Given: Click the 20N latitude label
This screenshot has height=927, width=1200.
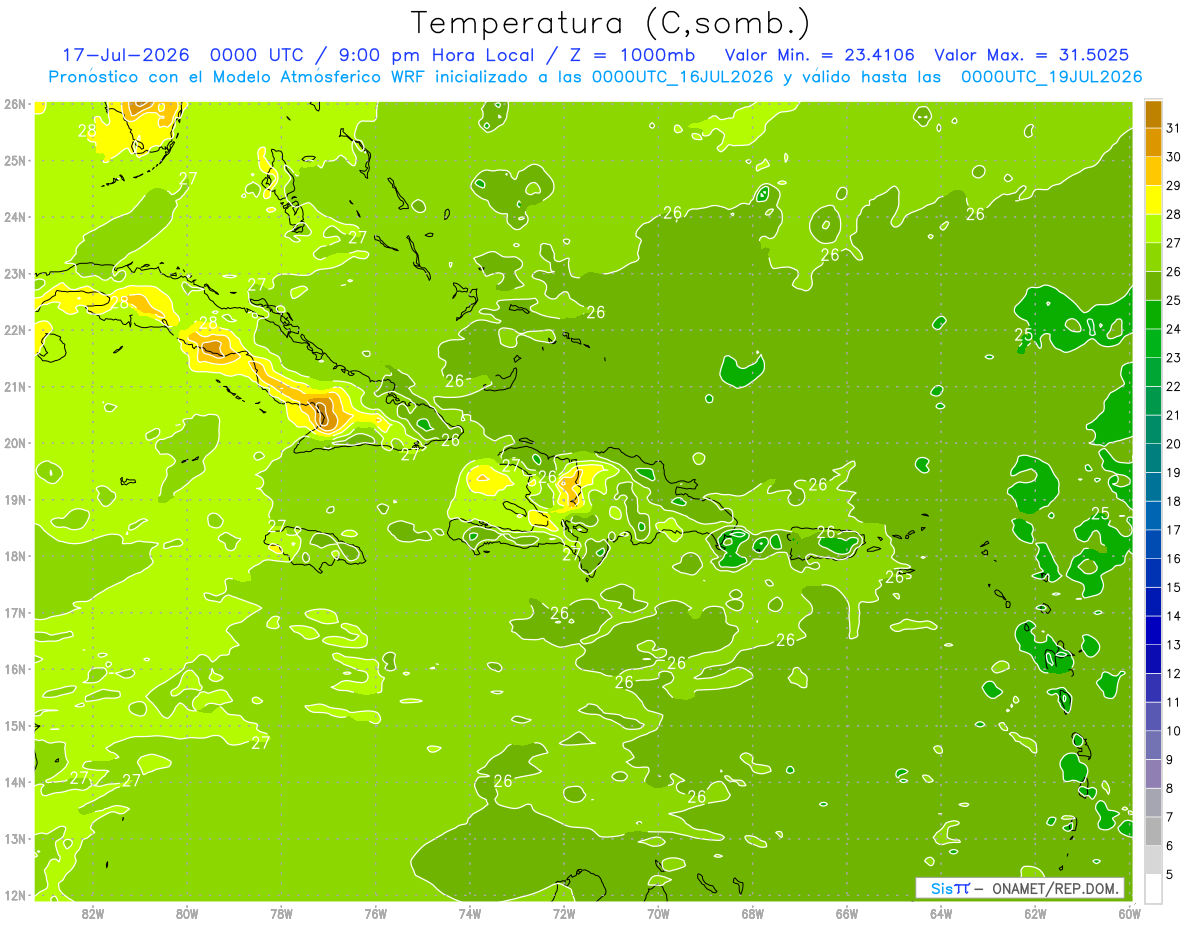Looking at the screenshot, I should pos(16,443).
